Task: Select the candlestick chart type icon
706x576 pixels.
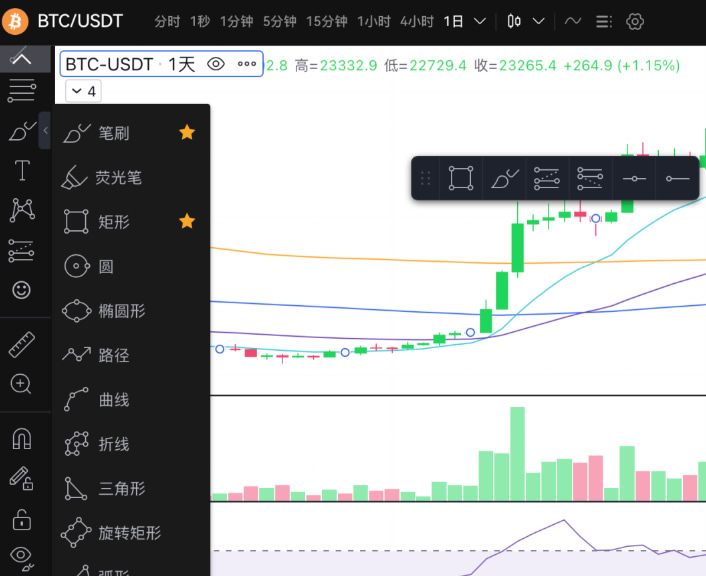Action: click(514, 21)
